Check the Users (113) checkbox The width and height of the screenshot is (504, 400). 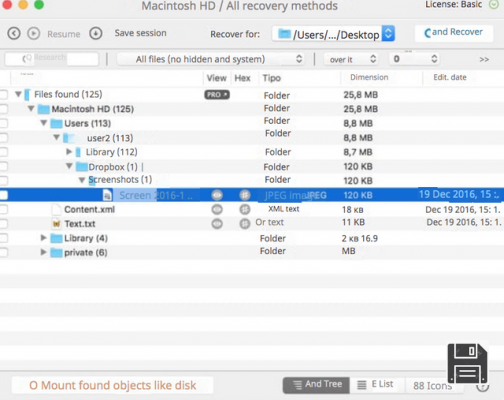click(3, 123)
